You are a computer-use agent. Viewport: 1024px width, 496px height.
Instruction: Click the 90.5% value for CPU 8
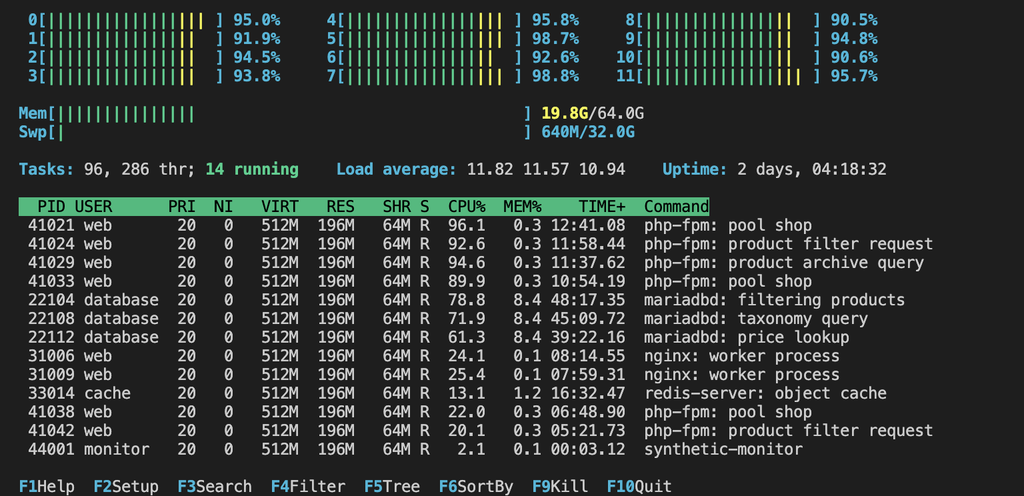pyautogui.click(x=854, y=21)
